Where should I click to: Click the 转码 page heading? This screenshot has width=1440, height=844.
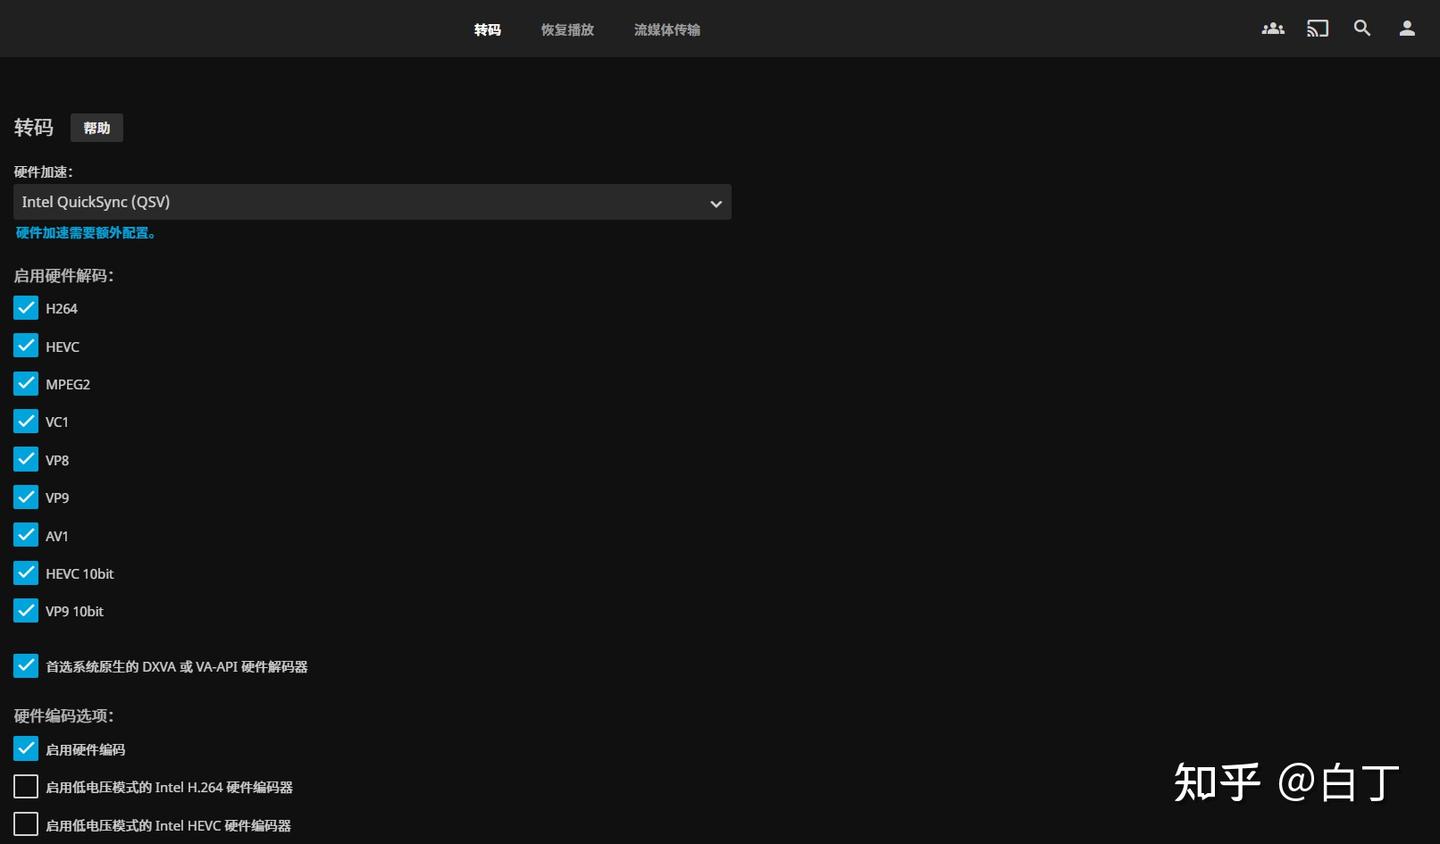click(34, 127)
